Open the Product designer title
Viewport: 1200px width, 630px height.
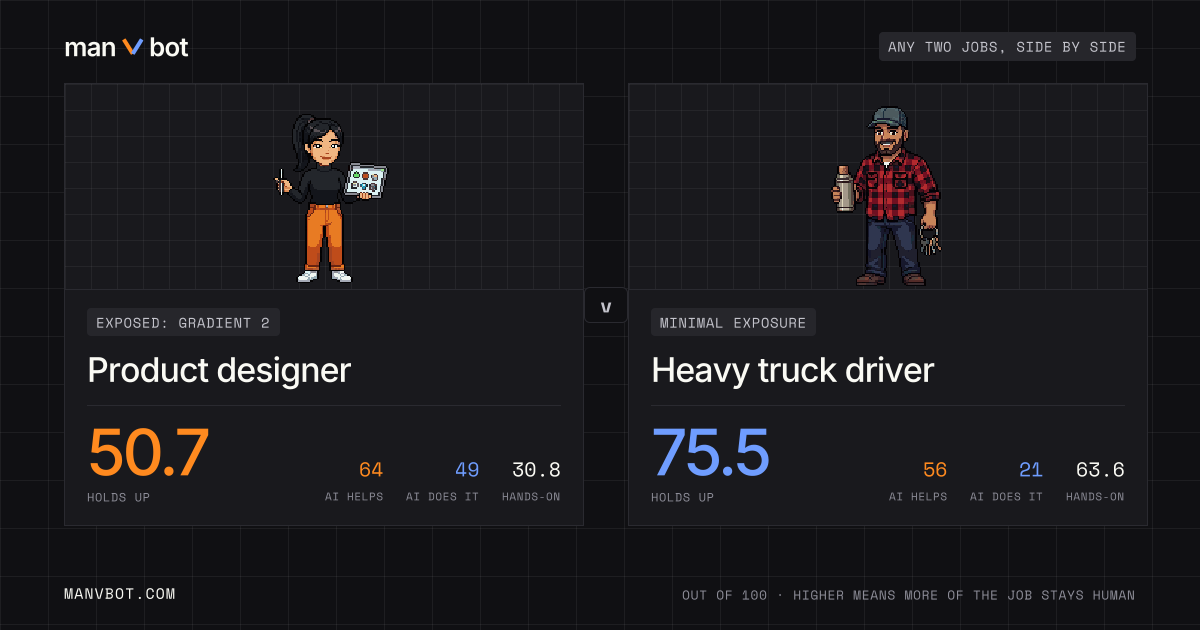[x=219, y=370]
